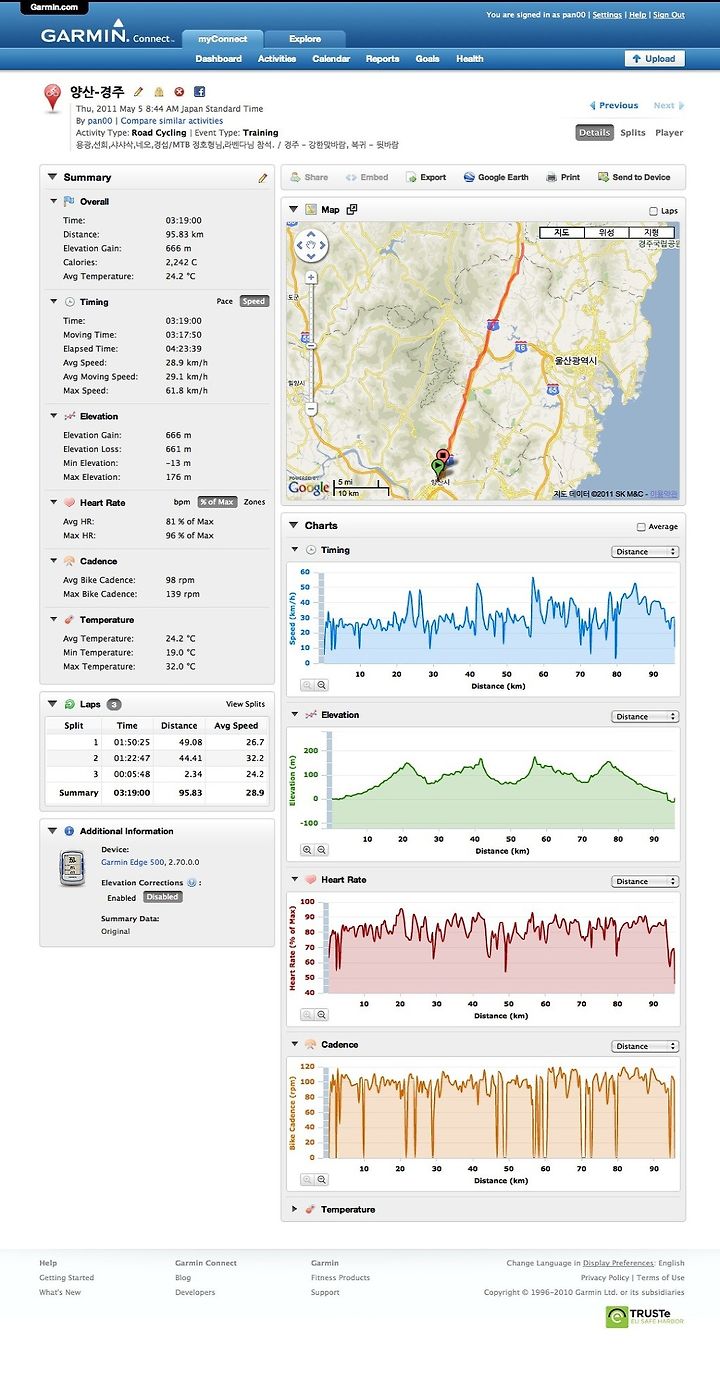Click the map pan control compass

coord(312,245)
